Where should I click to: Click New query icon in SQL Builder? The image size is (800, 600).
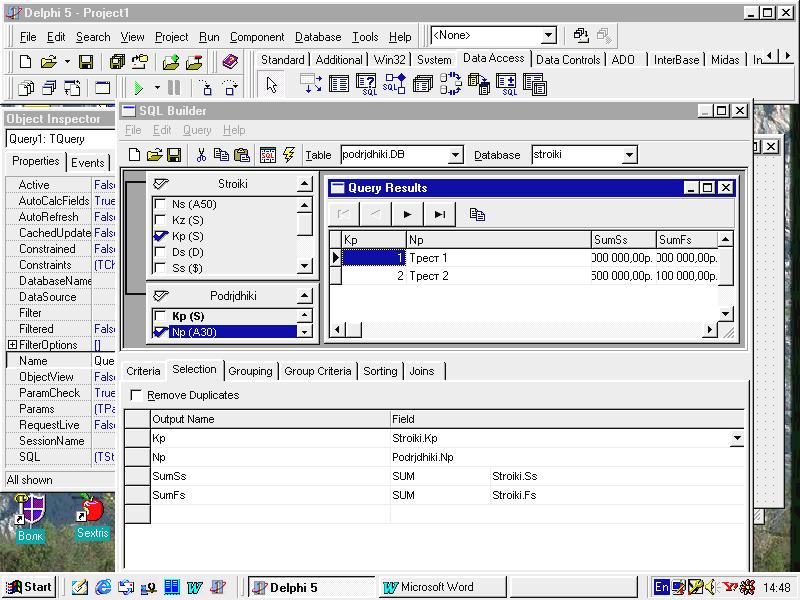tap(134, 155)
